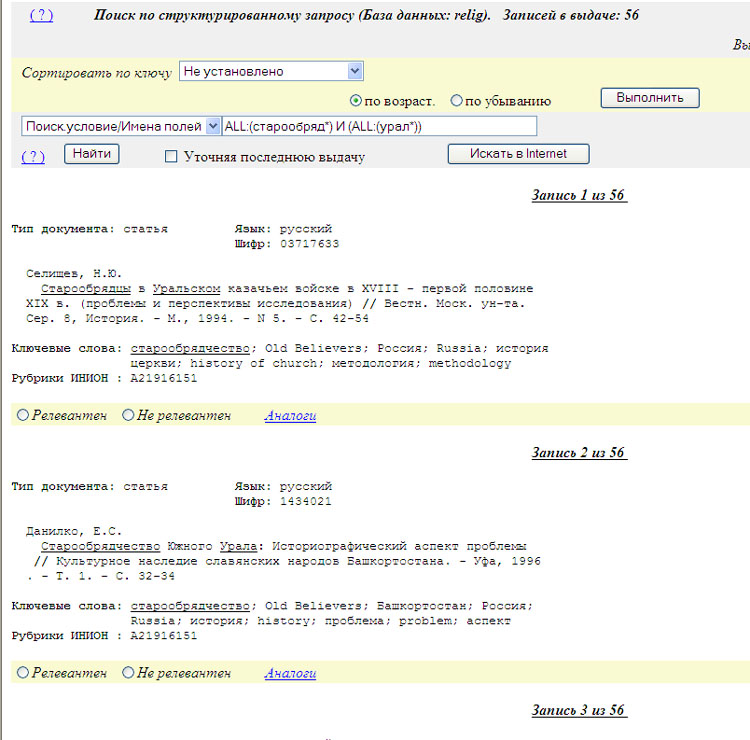The image size is (750, 740).
Task: Click title word 'Старообрядчество' in record 2
Action: pos(100,546)
